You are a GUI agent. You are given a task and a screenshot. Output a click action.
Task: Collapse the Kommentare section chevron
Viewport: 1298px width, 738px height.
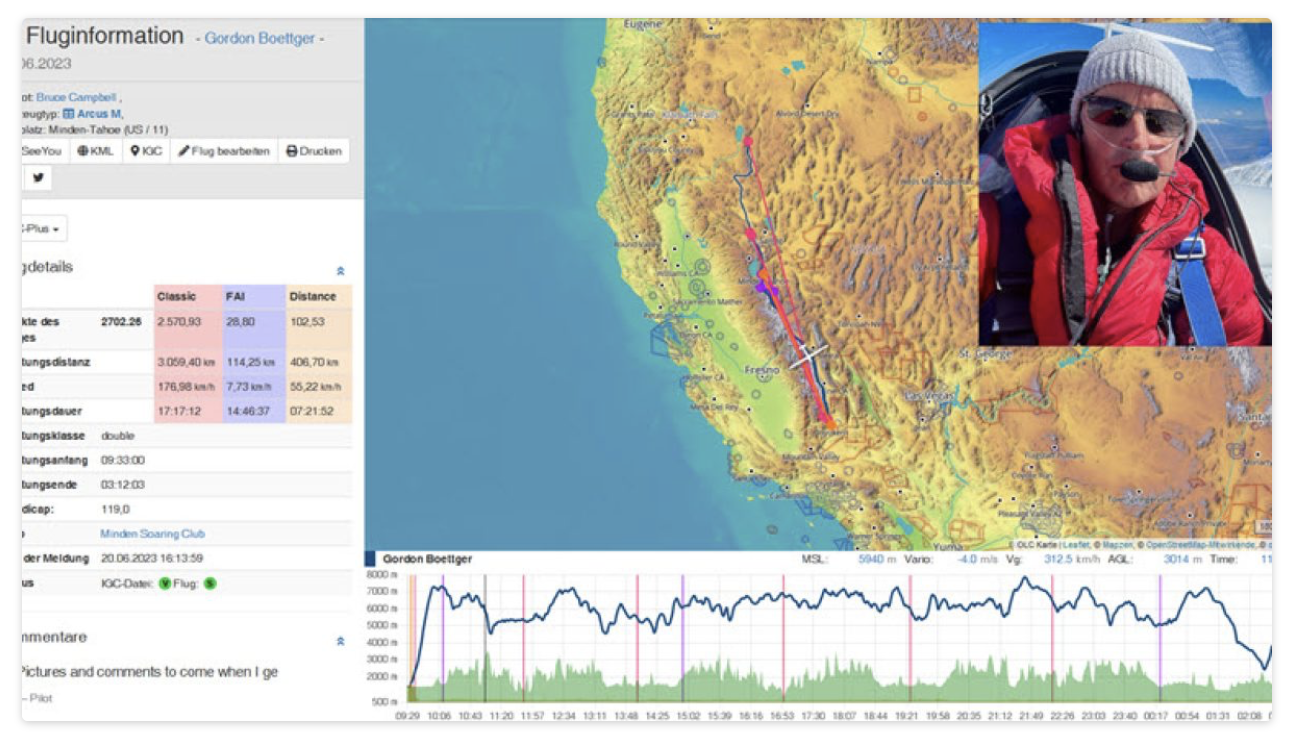tap(340, 641)
